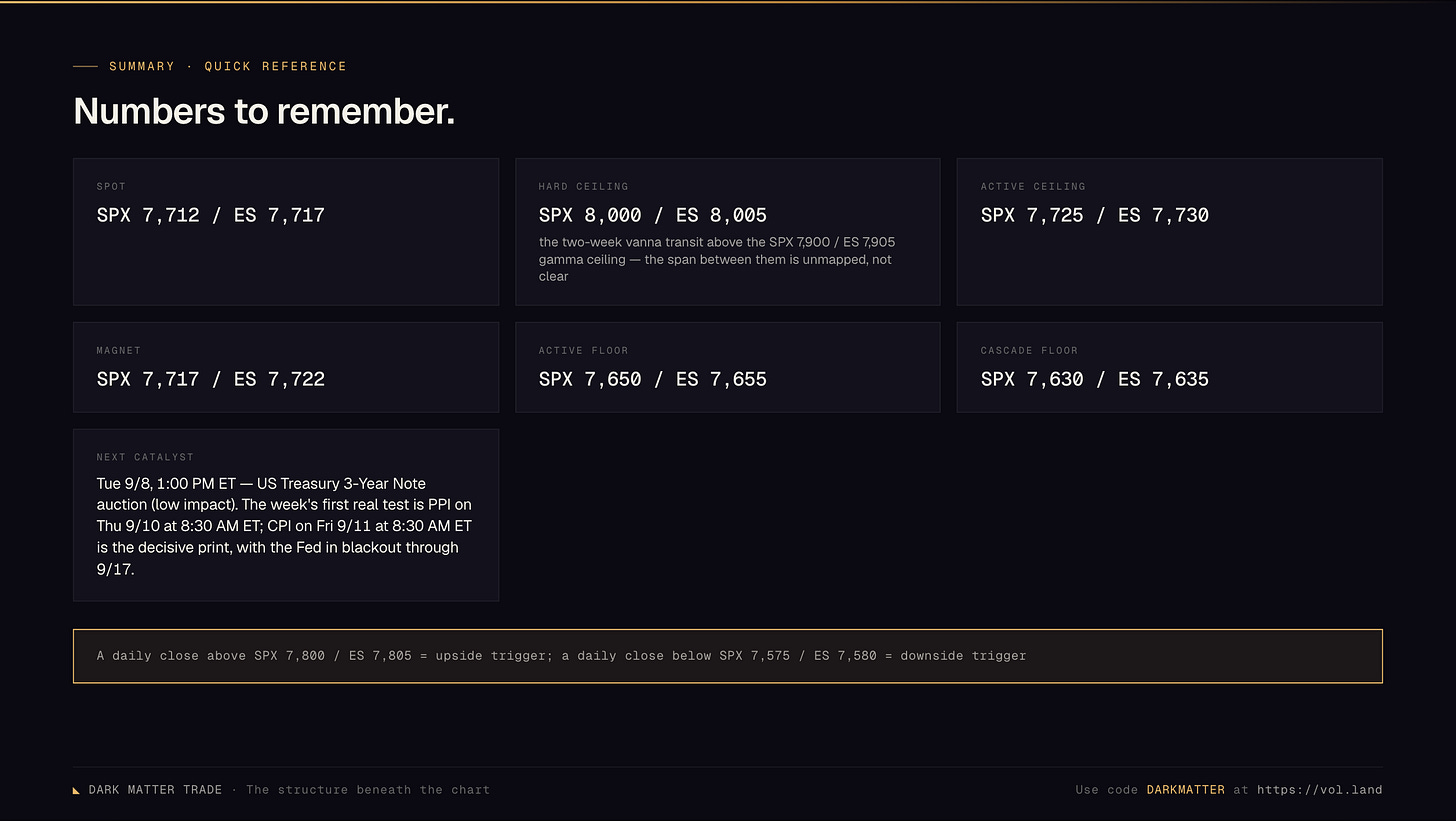Select the Cascade Floor label text
Viewport: 1456px width, 821px height.
[x=1029, y=350]
